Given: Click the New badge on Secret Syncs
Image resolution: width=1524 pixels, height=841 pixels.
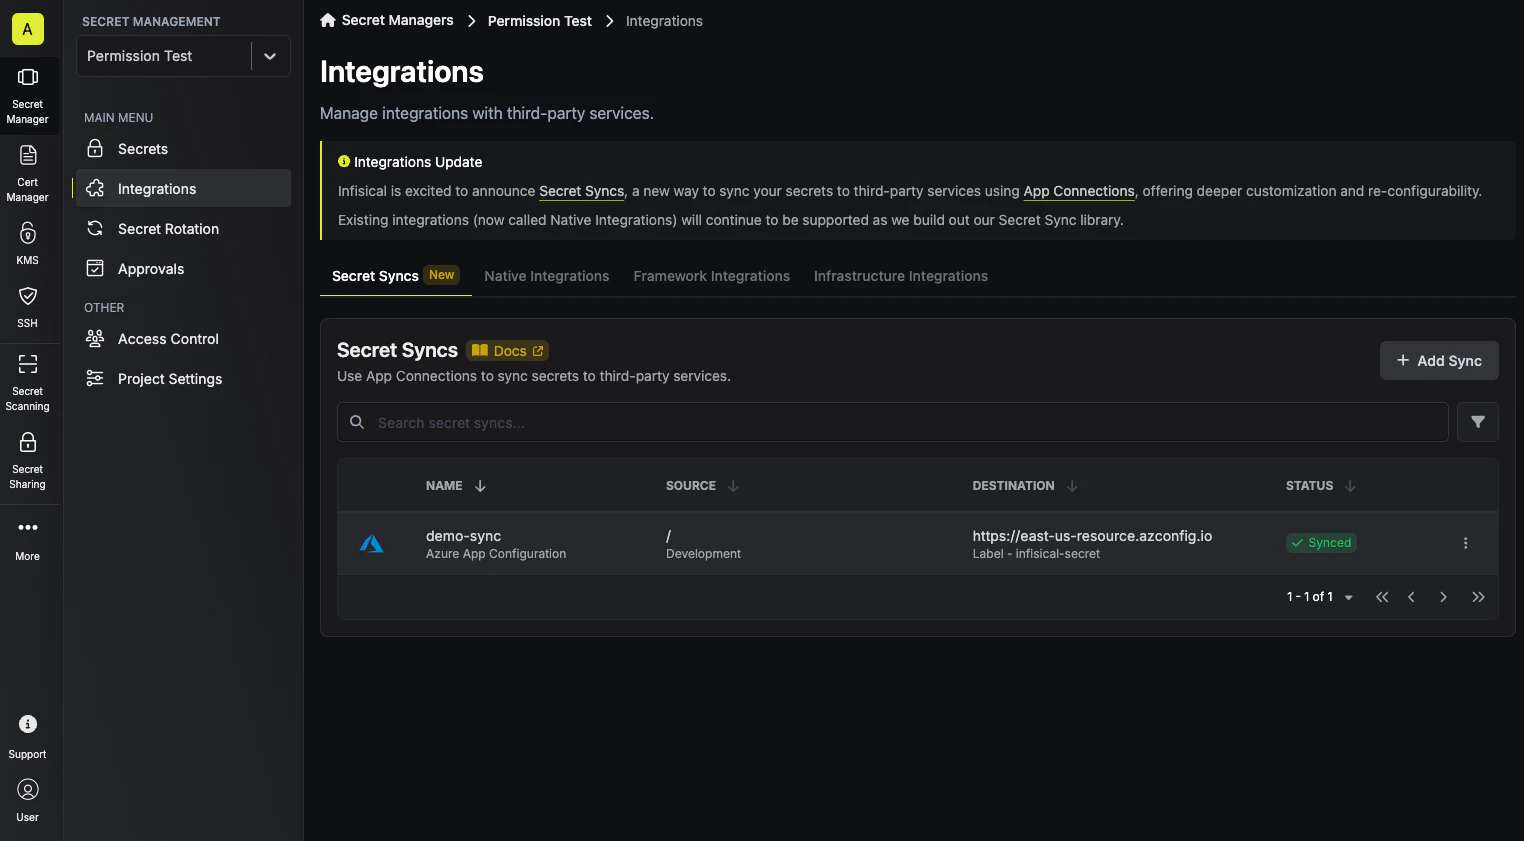Looking at the screenshot, I should click(x=442, y=275).
